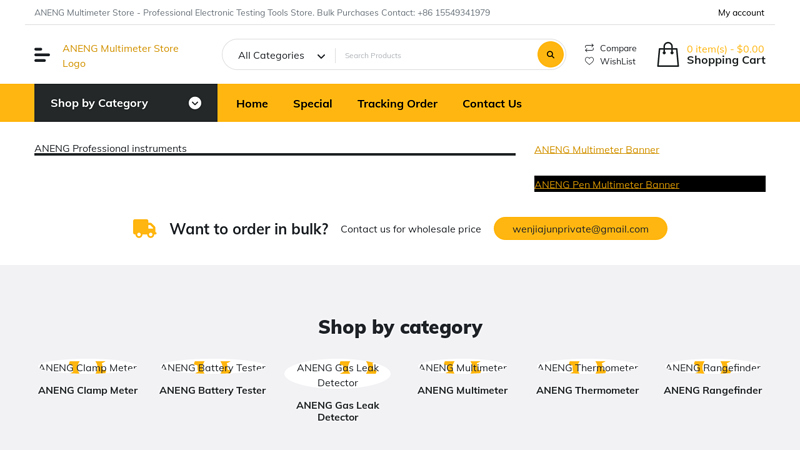Screen dimensions: 800x450
Task: Click the delivery truck icon
Action: [144, 229]
